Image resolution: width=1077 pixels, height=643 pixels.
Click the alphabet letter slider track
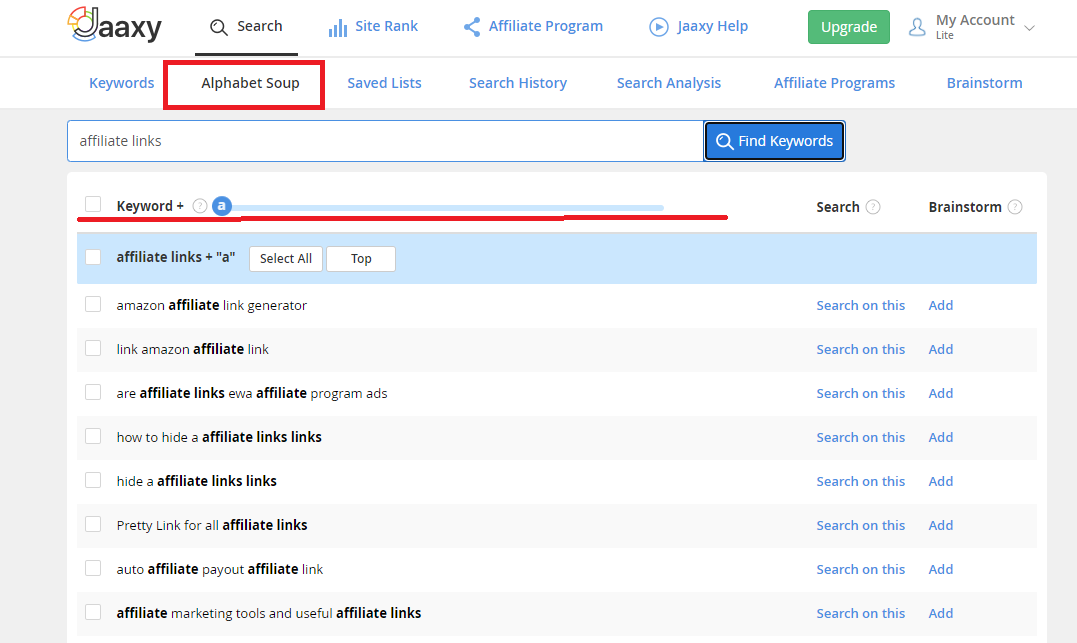click(448, 207)
